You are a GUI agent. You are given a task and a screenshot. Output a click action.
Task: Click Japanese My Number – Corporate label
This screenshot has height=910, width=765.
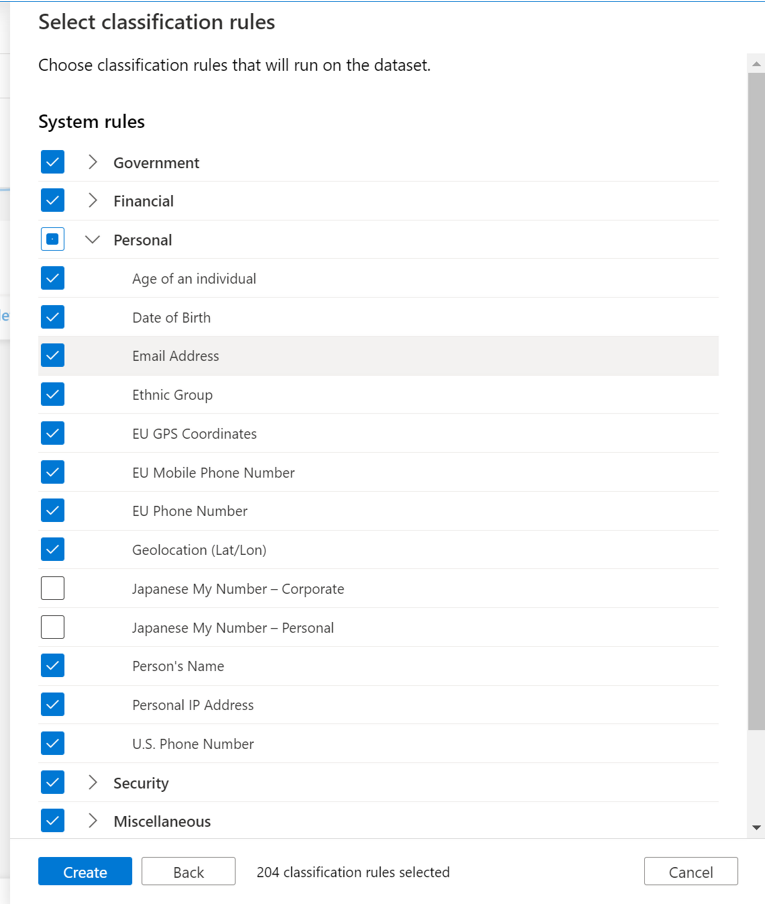pos(238,589)
